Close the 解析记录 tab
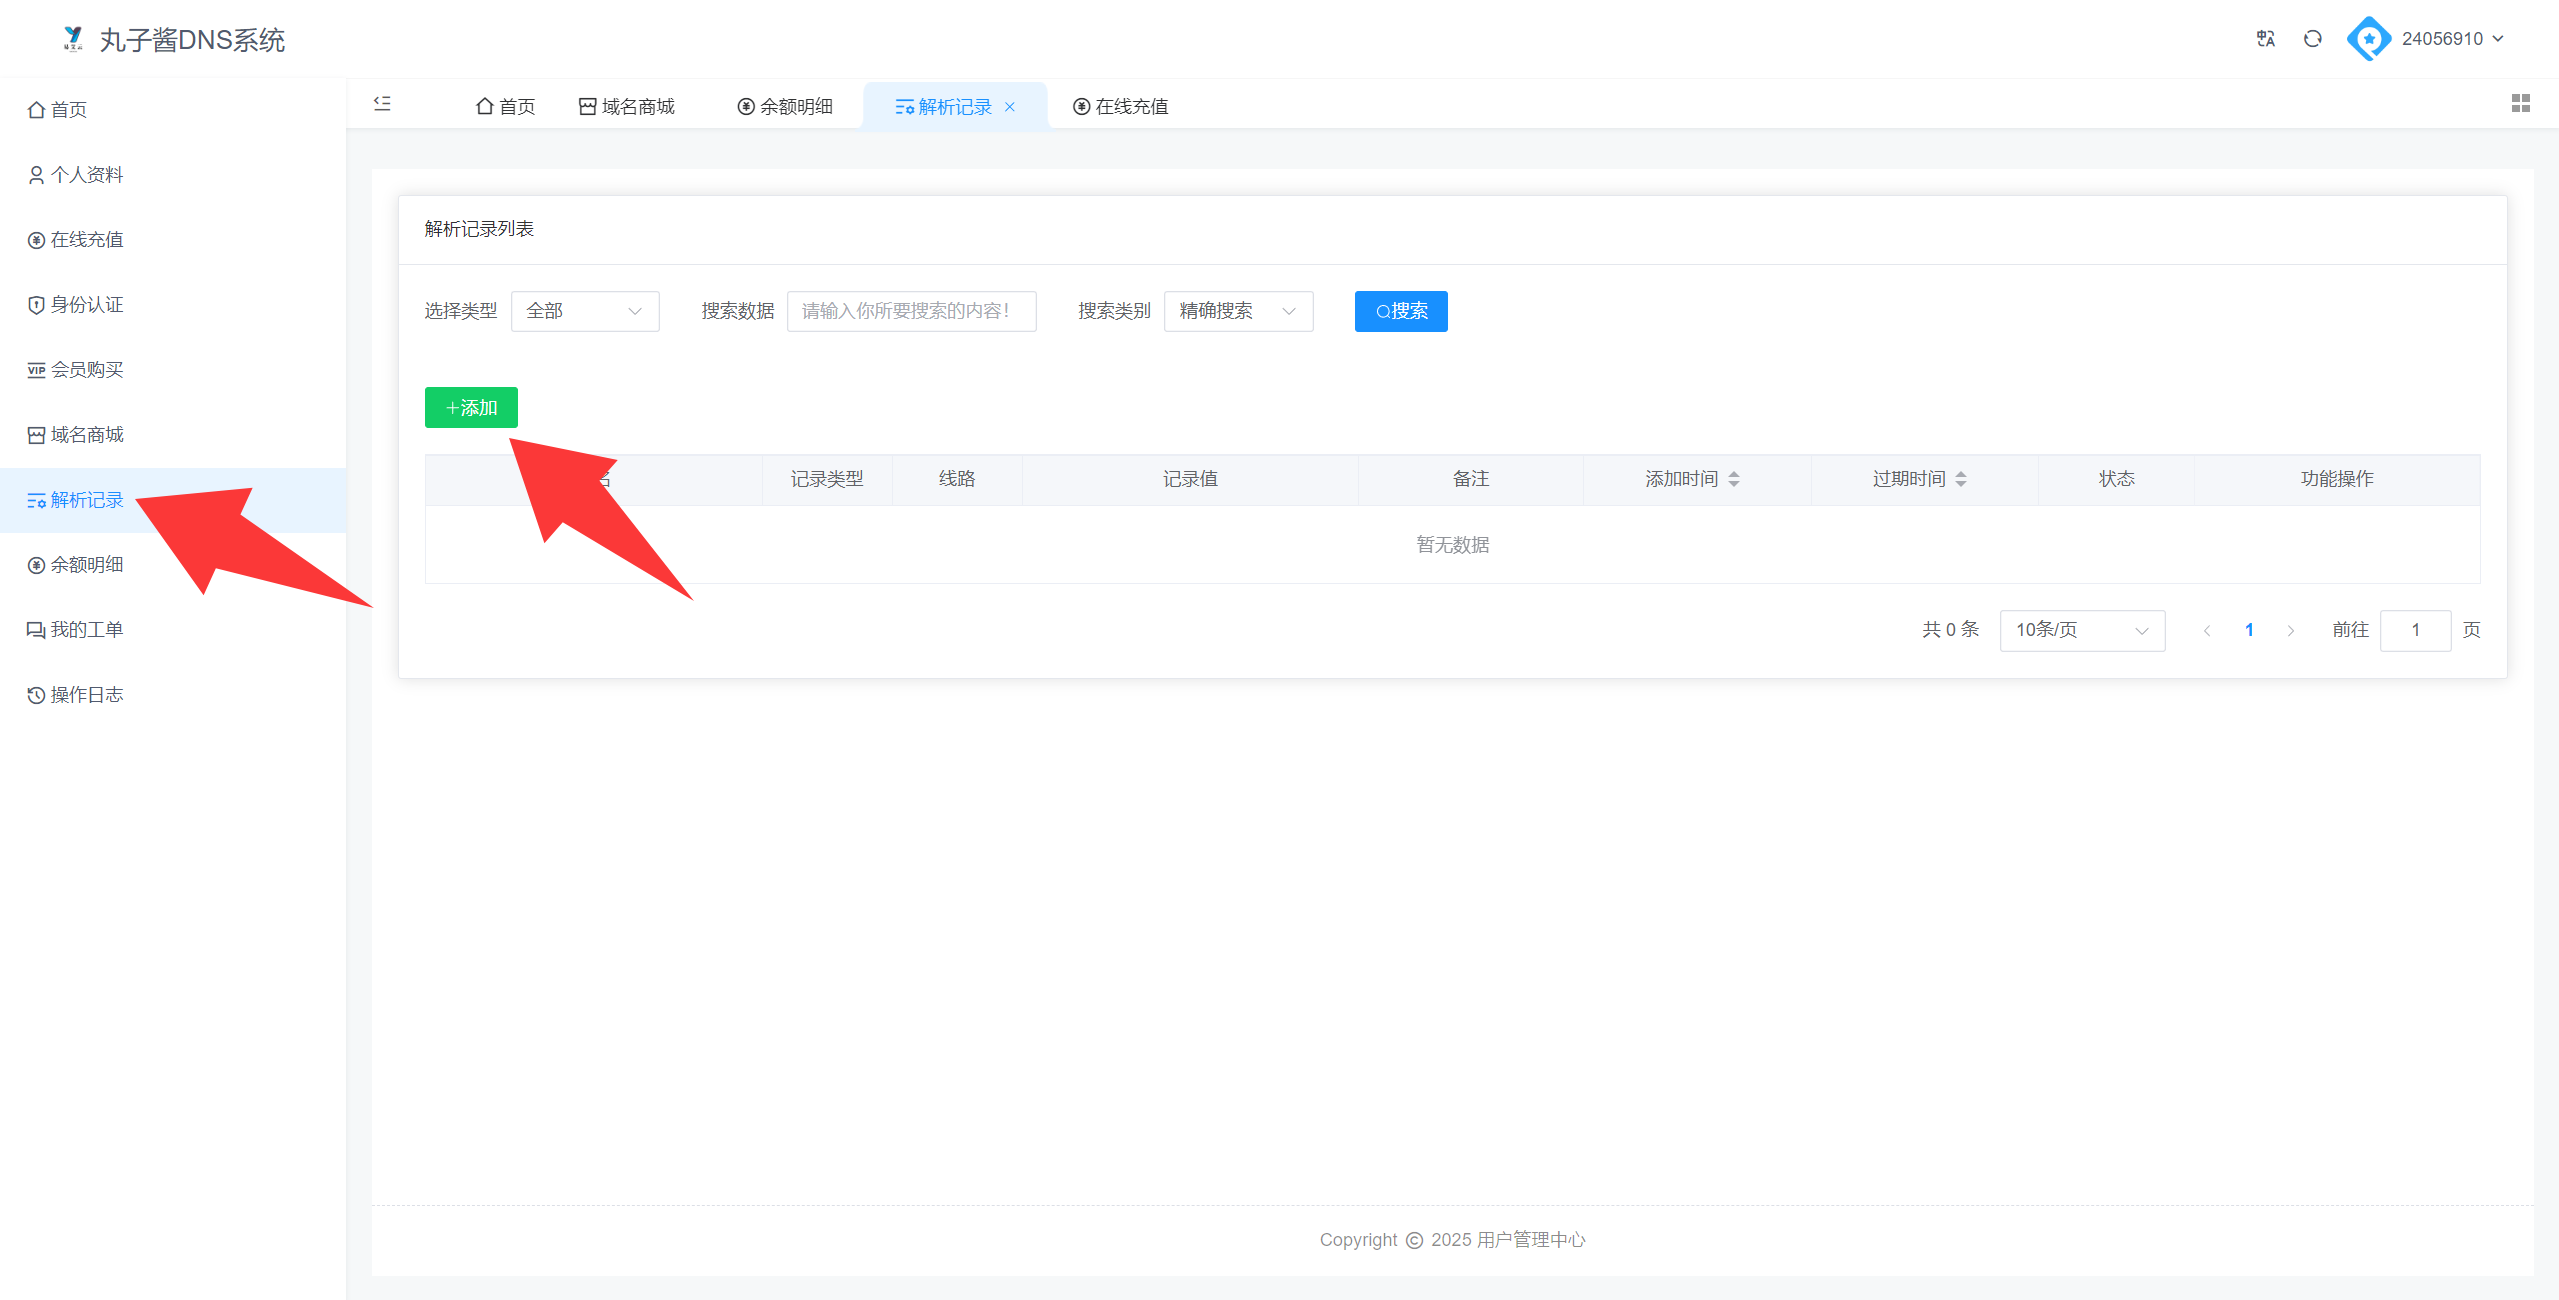The width and height of the screenshot is (2559, 1300). coord(1010,107)
